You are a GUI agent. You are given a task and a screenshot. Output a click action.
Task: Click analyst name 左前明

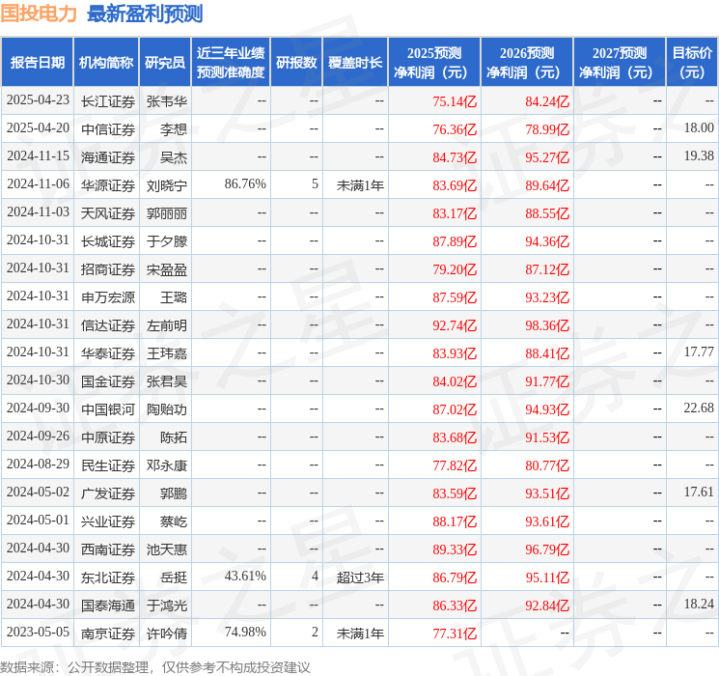(x=167, y=325)
